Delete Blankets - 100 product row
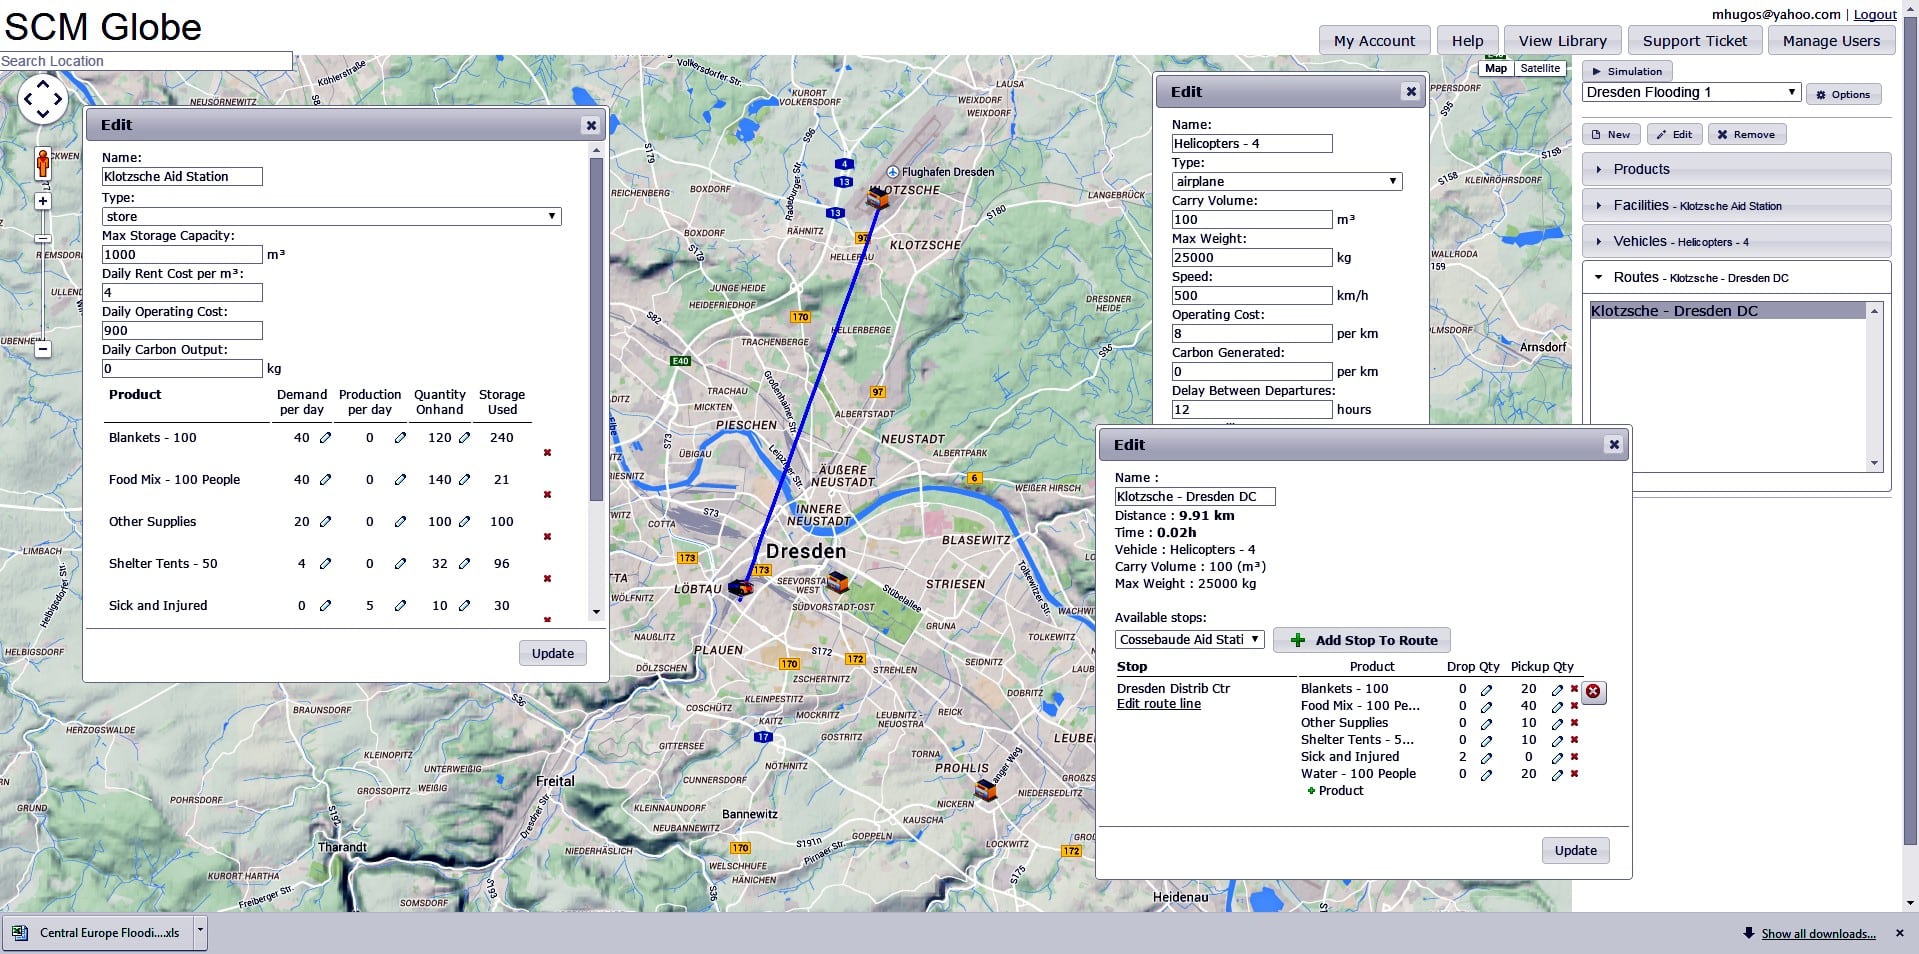1919x954 pixels. (547, 453)
